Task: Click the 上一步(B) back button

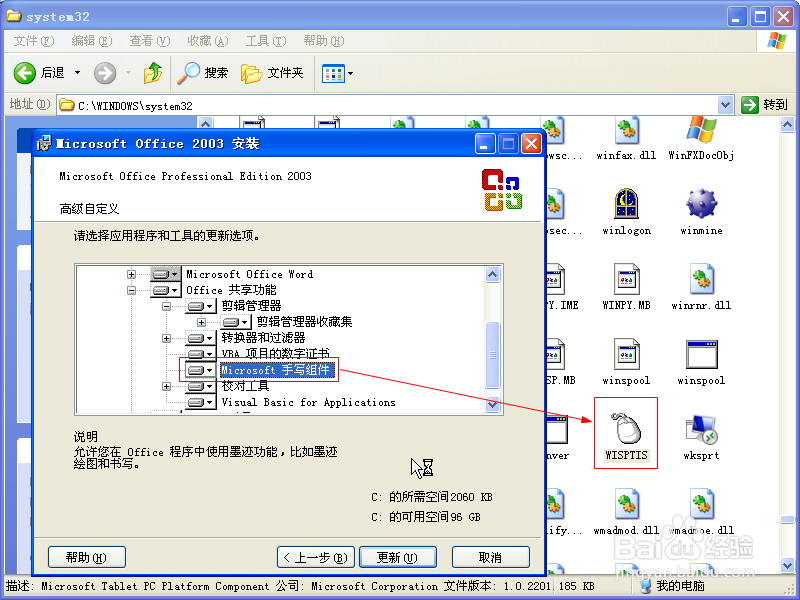Action: pos(316,557)
